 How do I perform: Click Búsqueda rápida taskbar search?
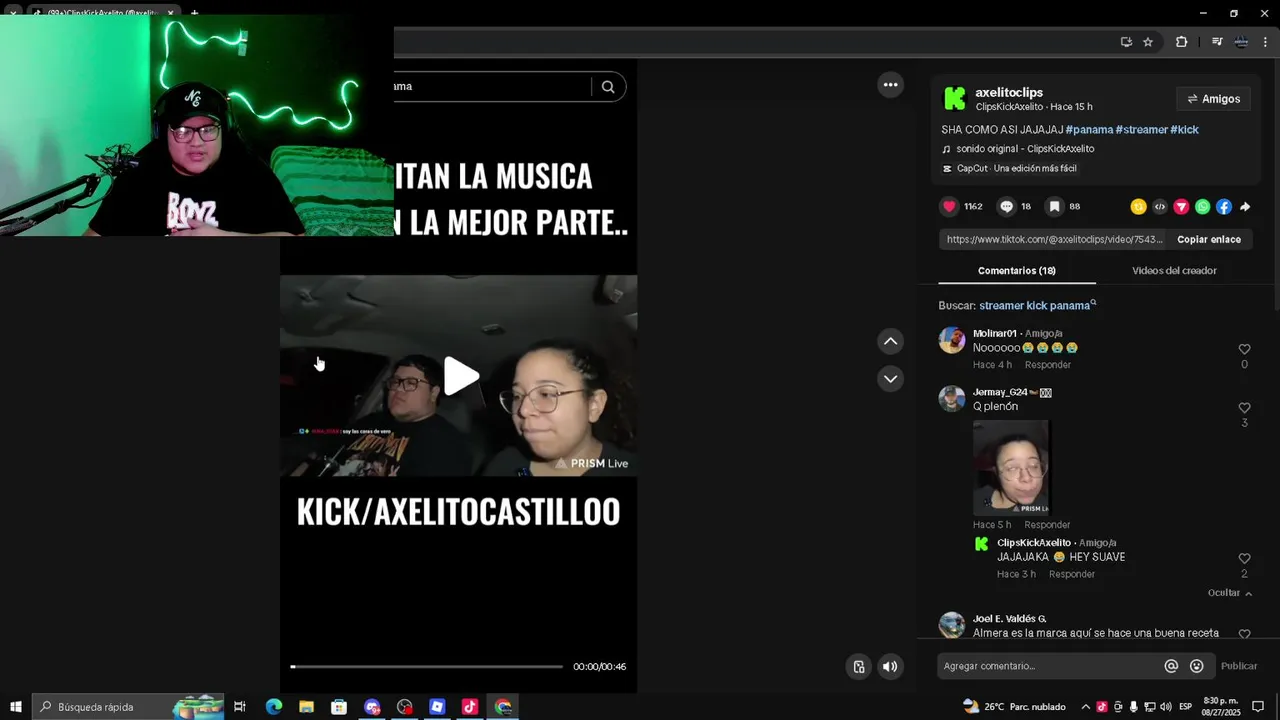click(x=129, y=707)
